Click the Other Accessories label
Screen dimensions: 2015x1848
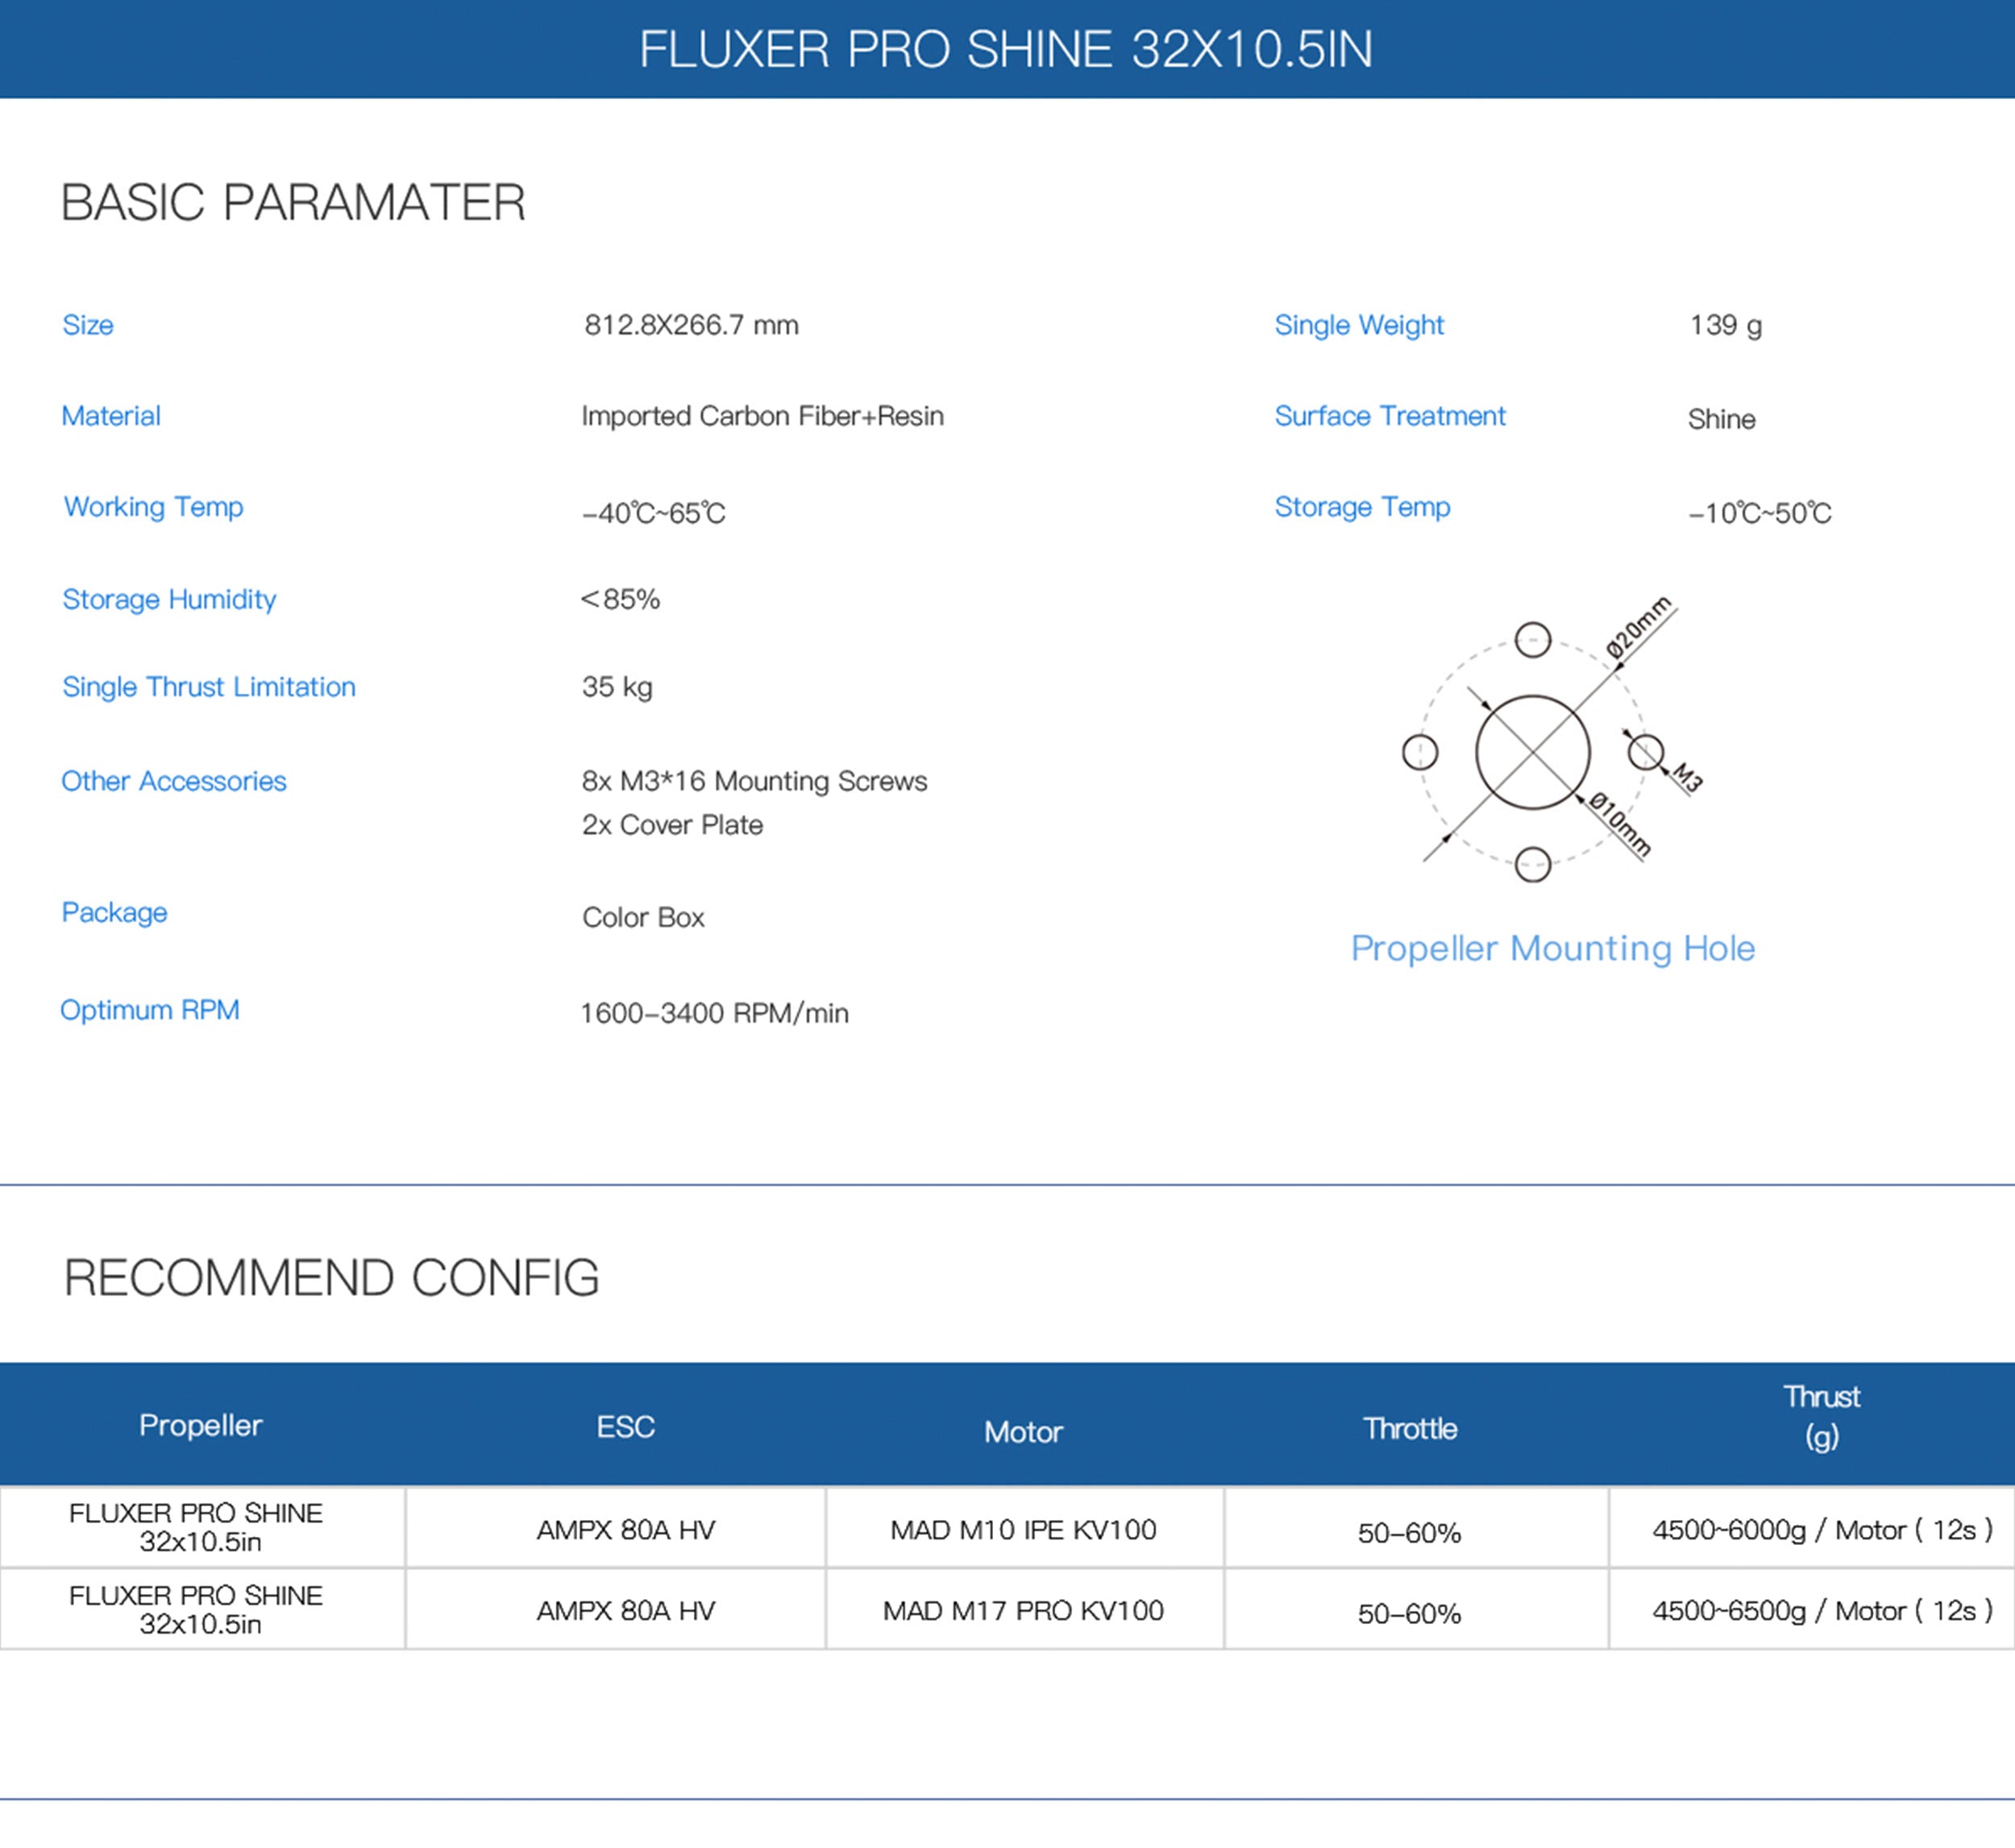coord(174,781)
